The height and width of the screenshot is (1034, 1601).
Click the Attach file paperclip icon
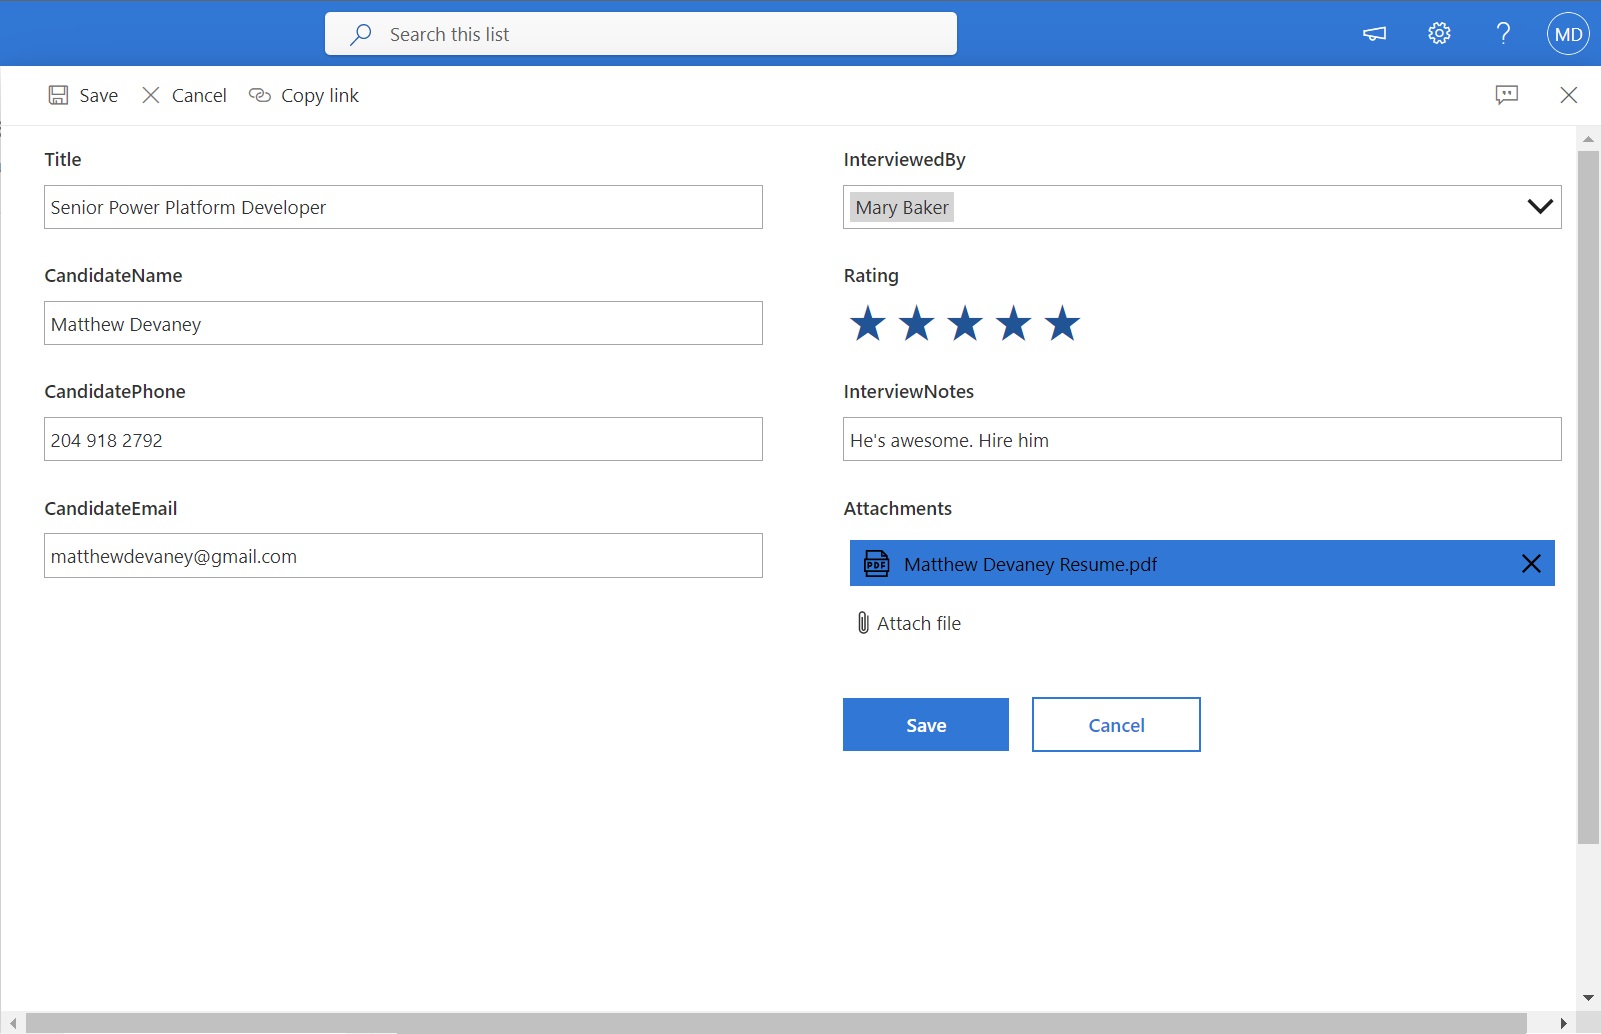pyautogui.click(x=863, y=622)
